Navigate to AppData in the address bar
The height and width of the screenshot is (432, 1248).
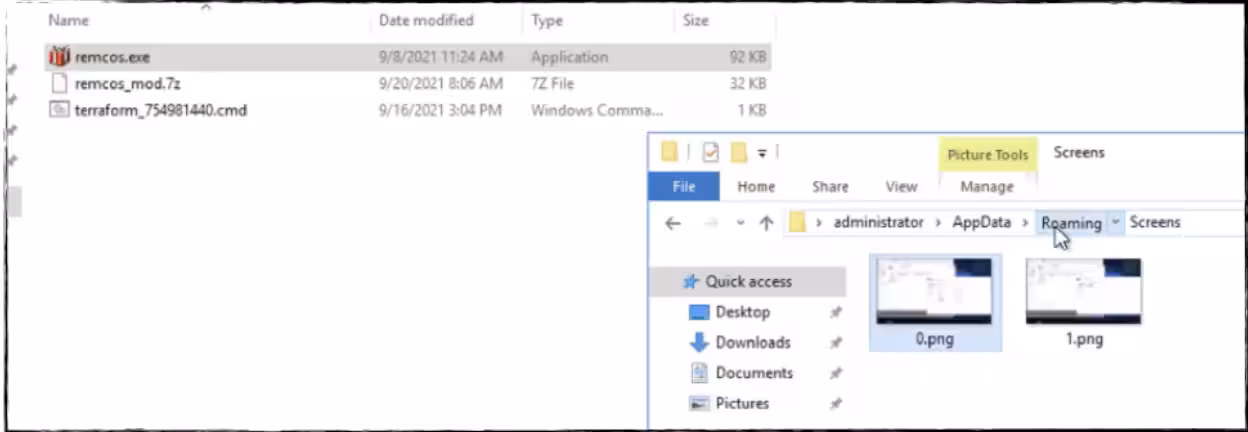click(981, 223)
